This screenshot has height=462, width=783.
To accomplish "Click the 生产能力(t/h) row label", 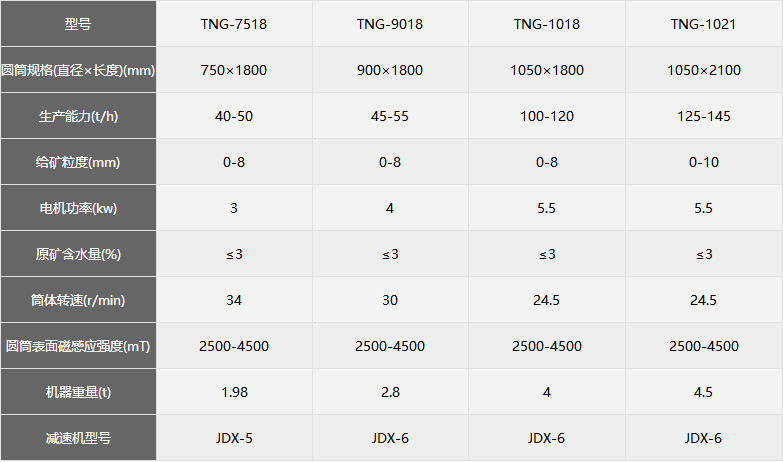I will pos(78,116).
